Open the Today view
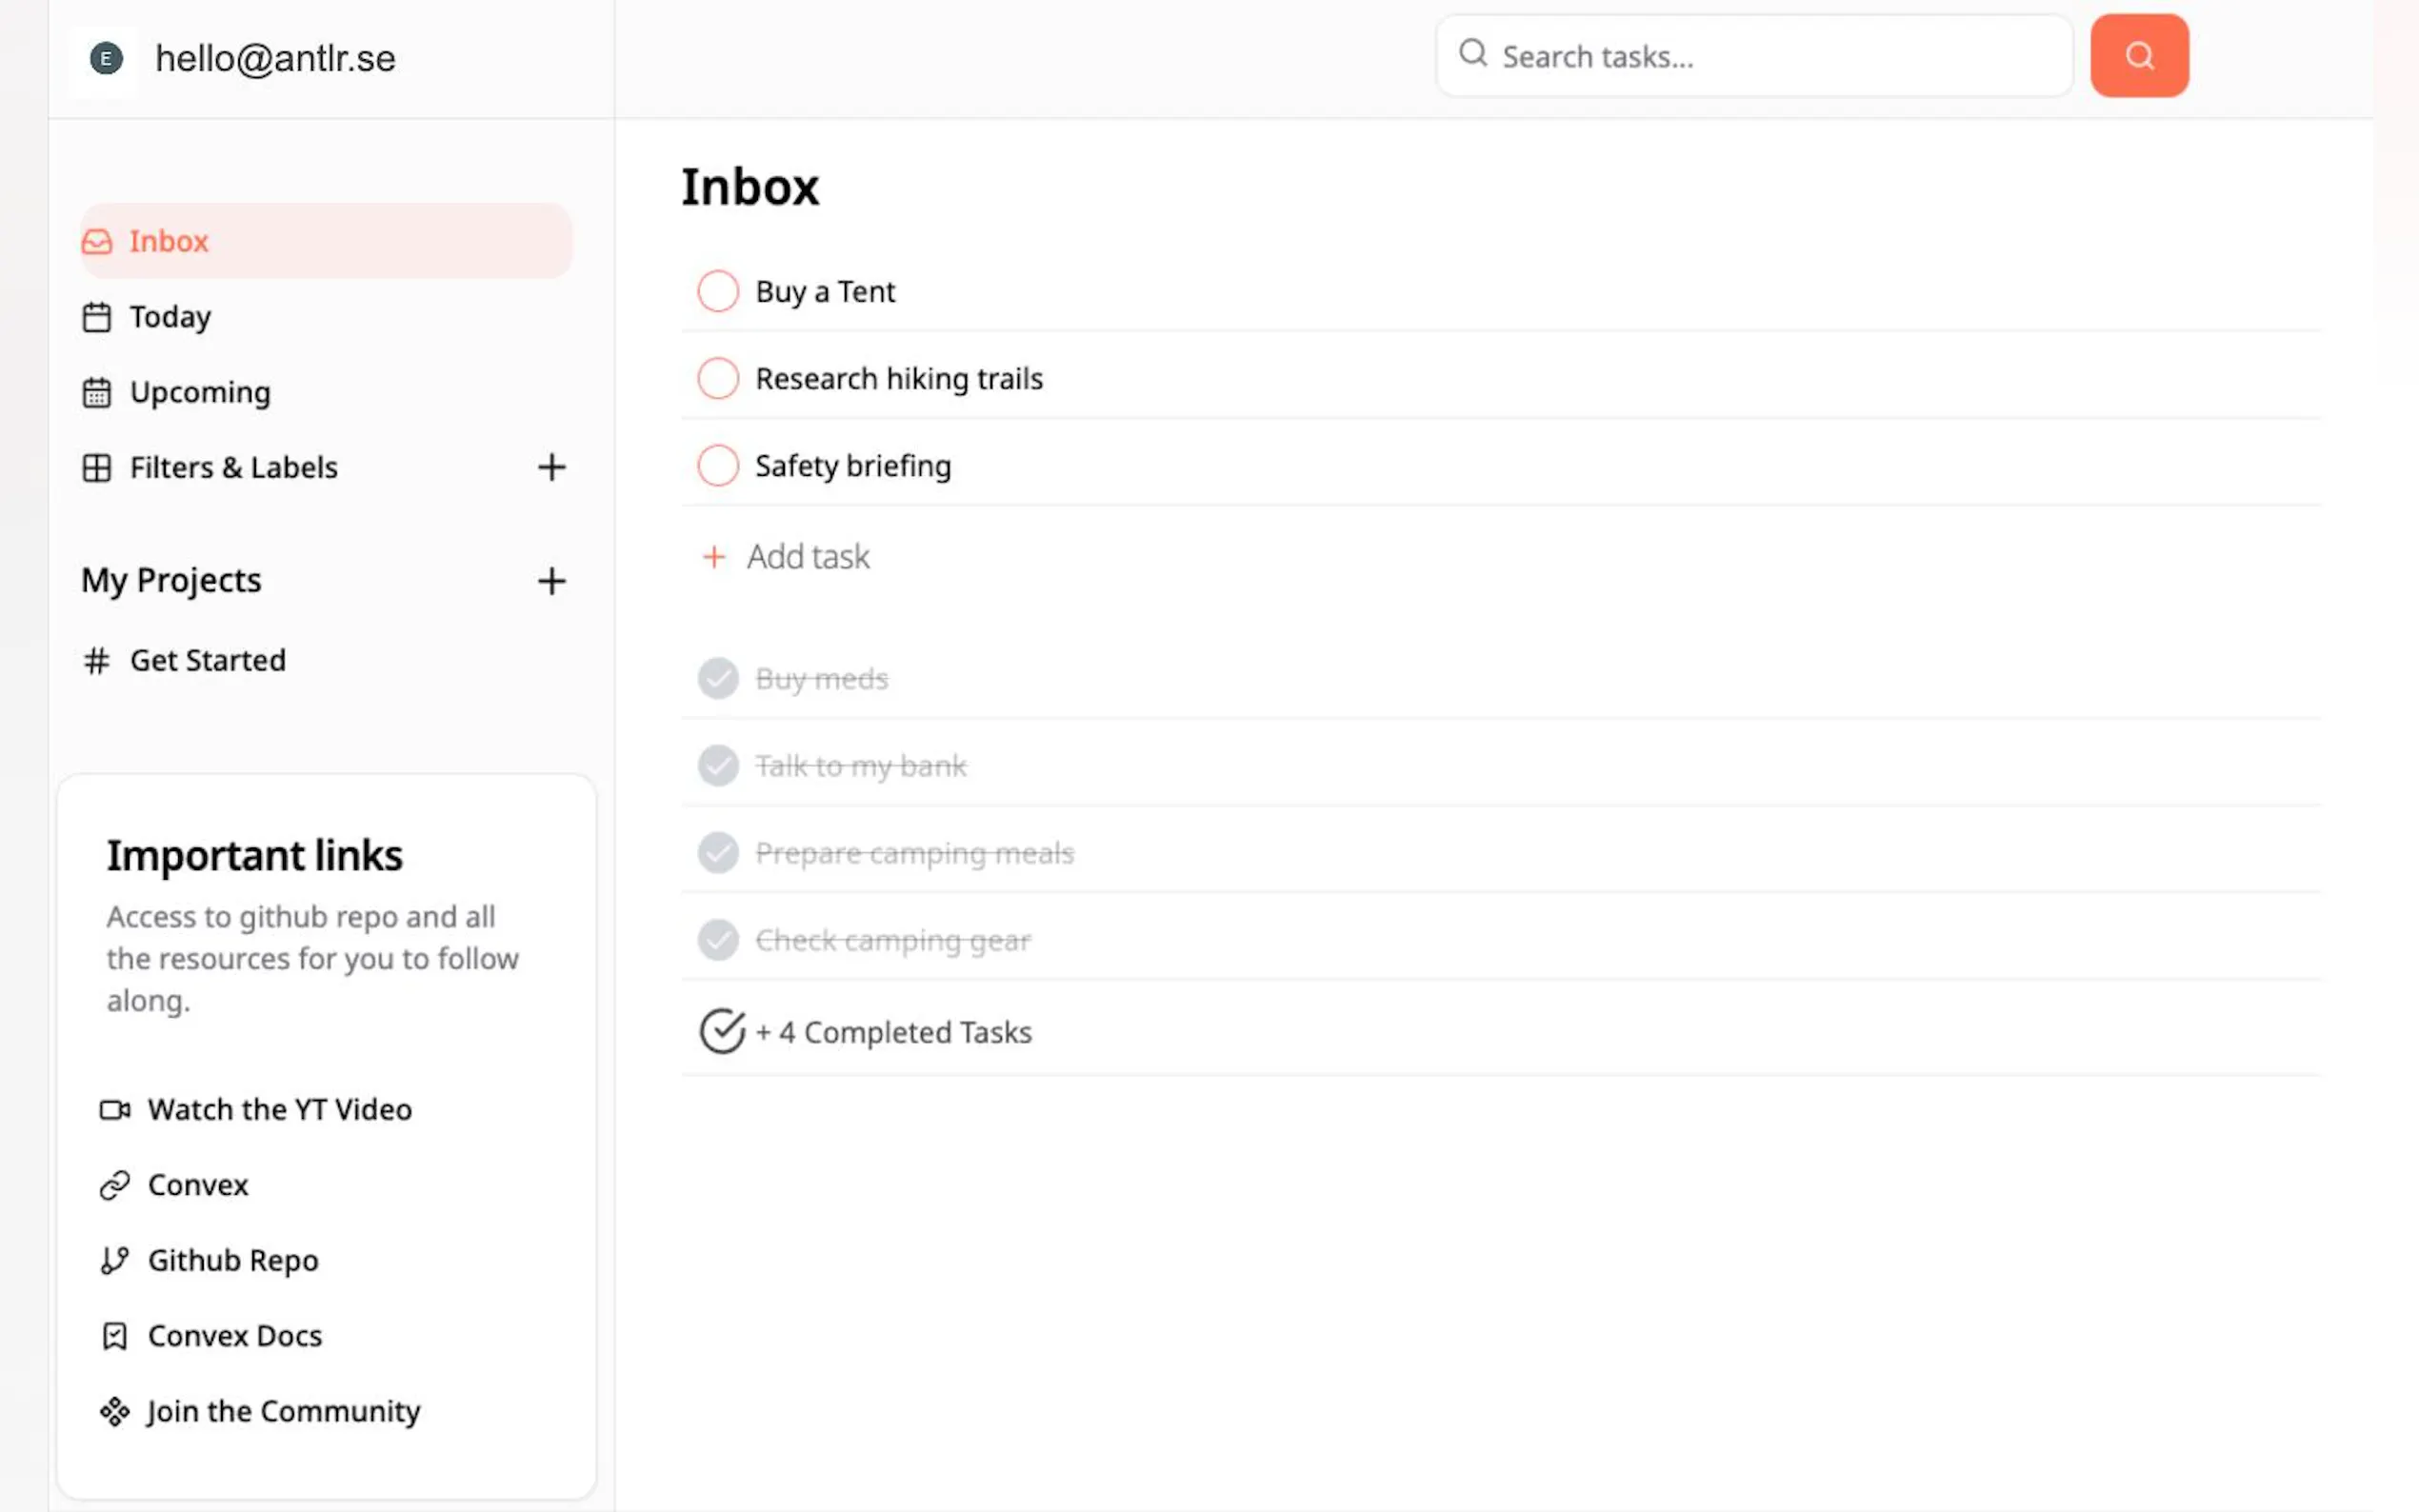The image size is (2419, 1512). [x=170, y=317]
